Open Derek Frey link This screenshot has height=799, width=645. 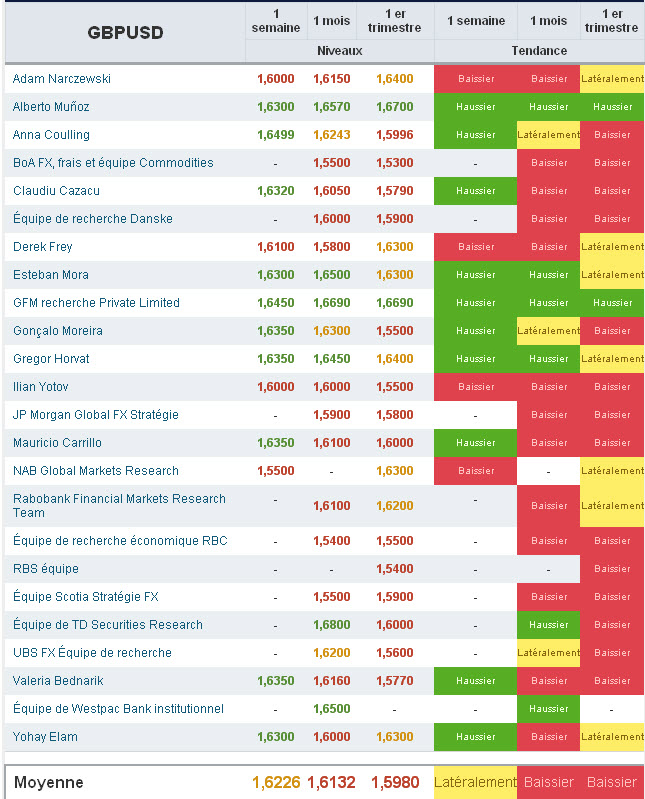click(x=43, y=247)
